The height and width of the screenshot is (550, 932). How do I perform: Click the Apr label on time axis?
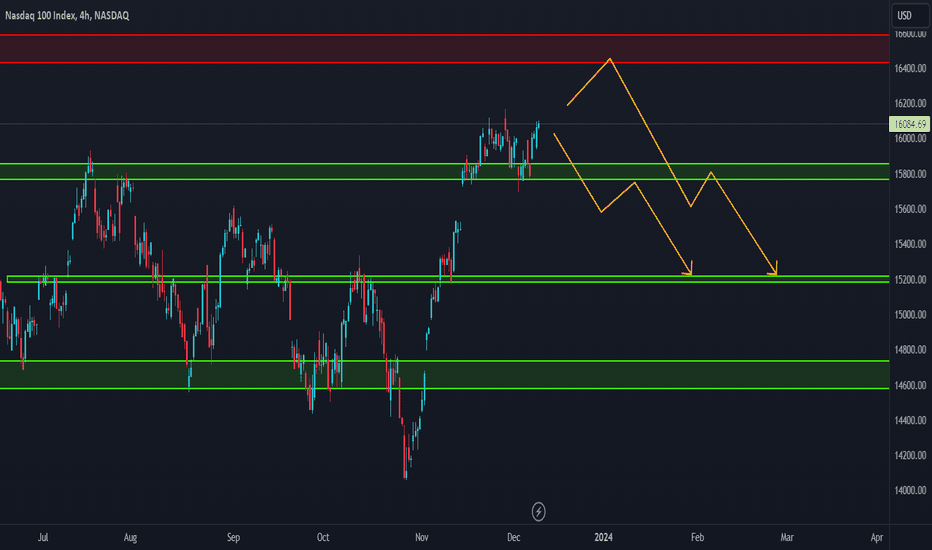pyautogui.click(x=876, y=538)
